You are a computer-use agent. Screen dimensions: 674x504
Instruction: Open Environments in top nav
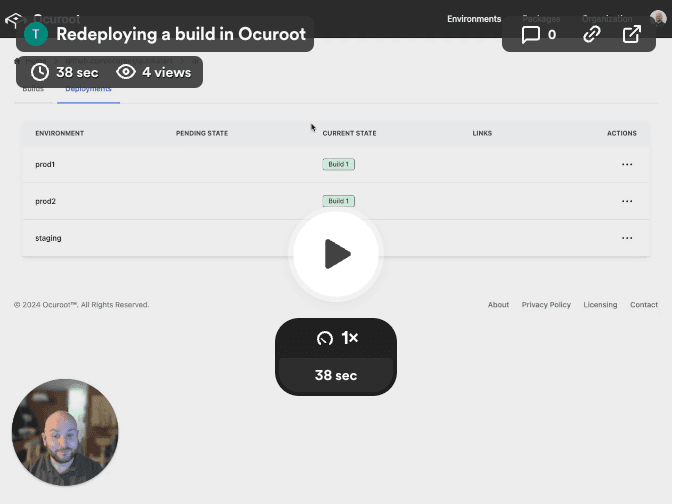(474, 19)
